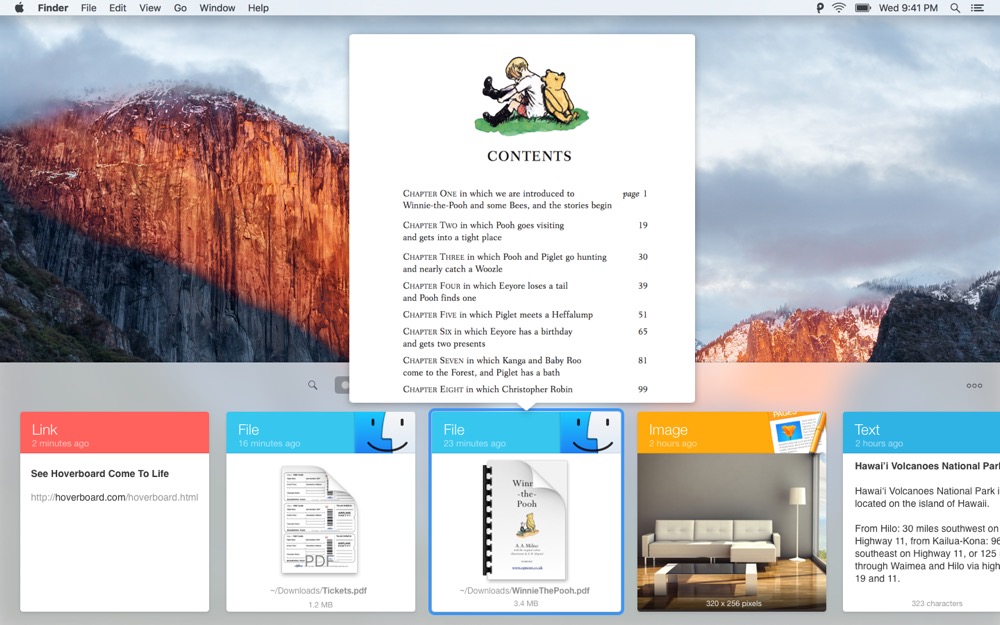This screenshot has width=1000, height=625.
Task: Open the Window menu
Action: (x=217, y=8)
